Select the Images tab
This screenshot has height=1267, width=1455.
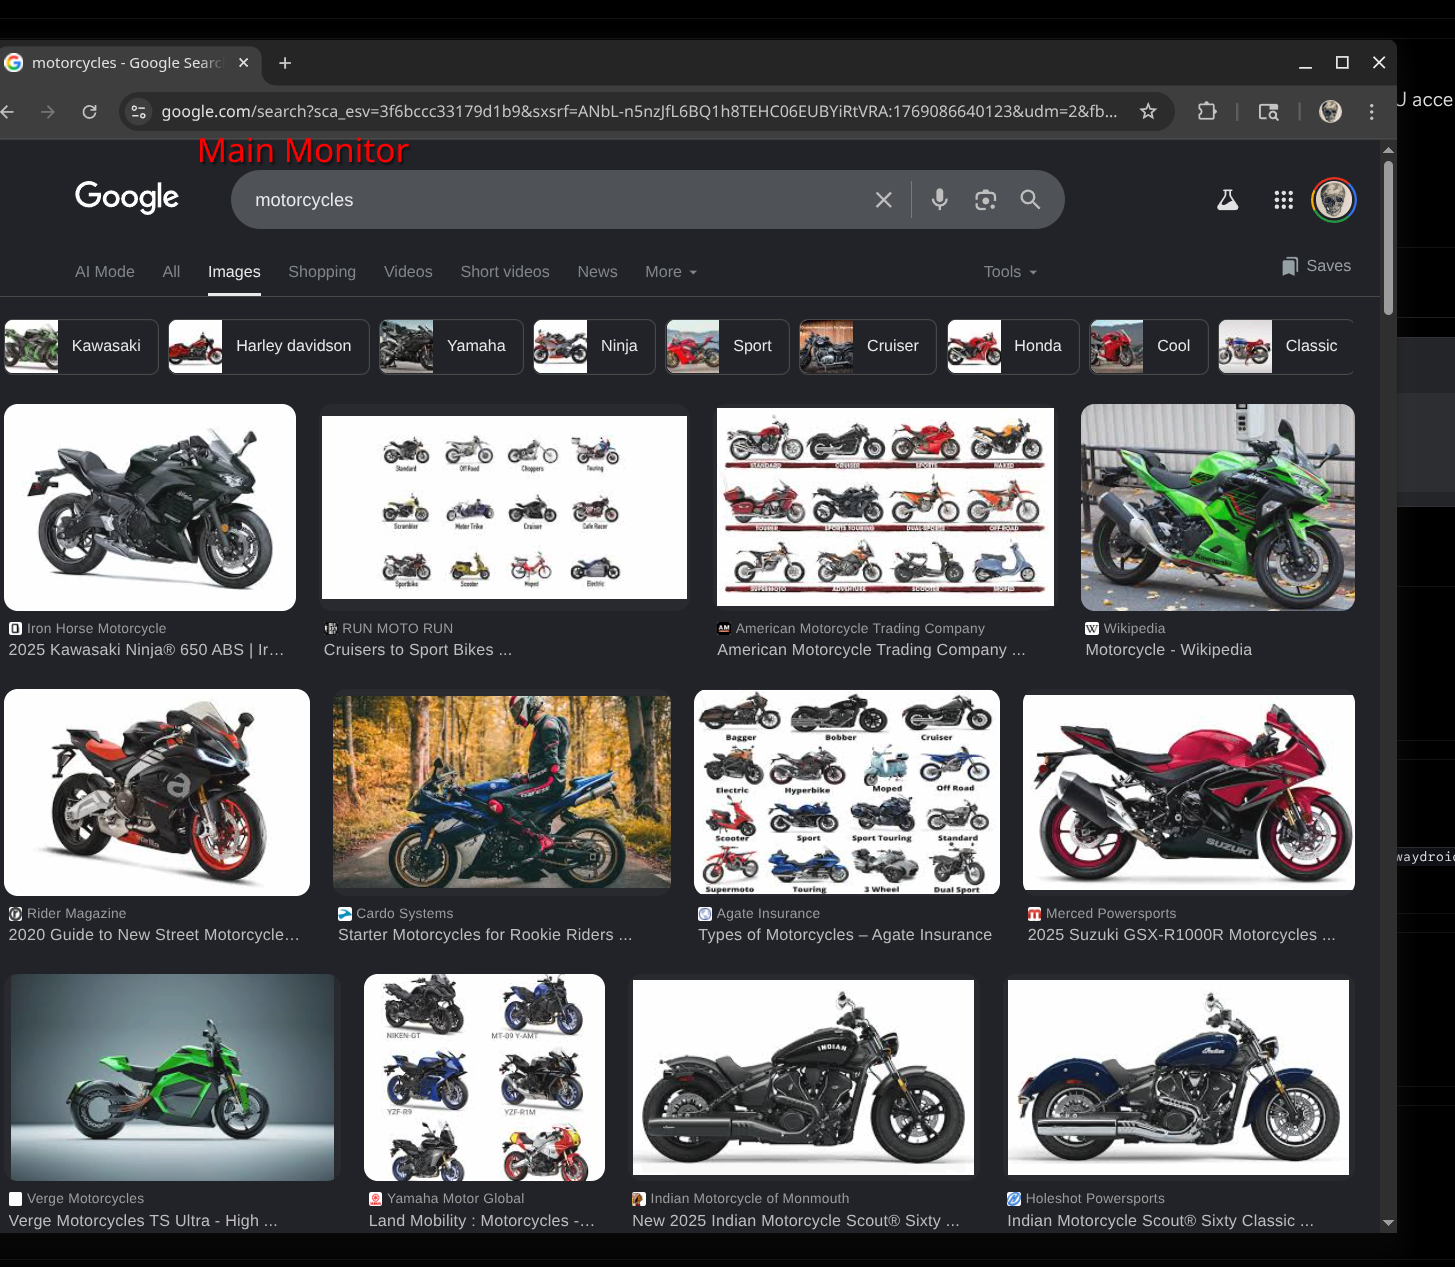(234, 272)
